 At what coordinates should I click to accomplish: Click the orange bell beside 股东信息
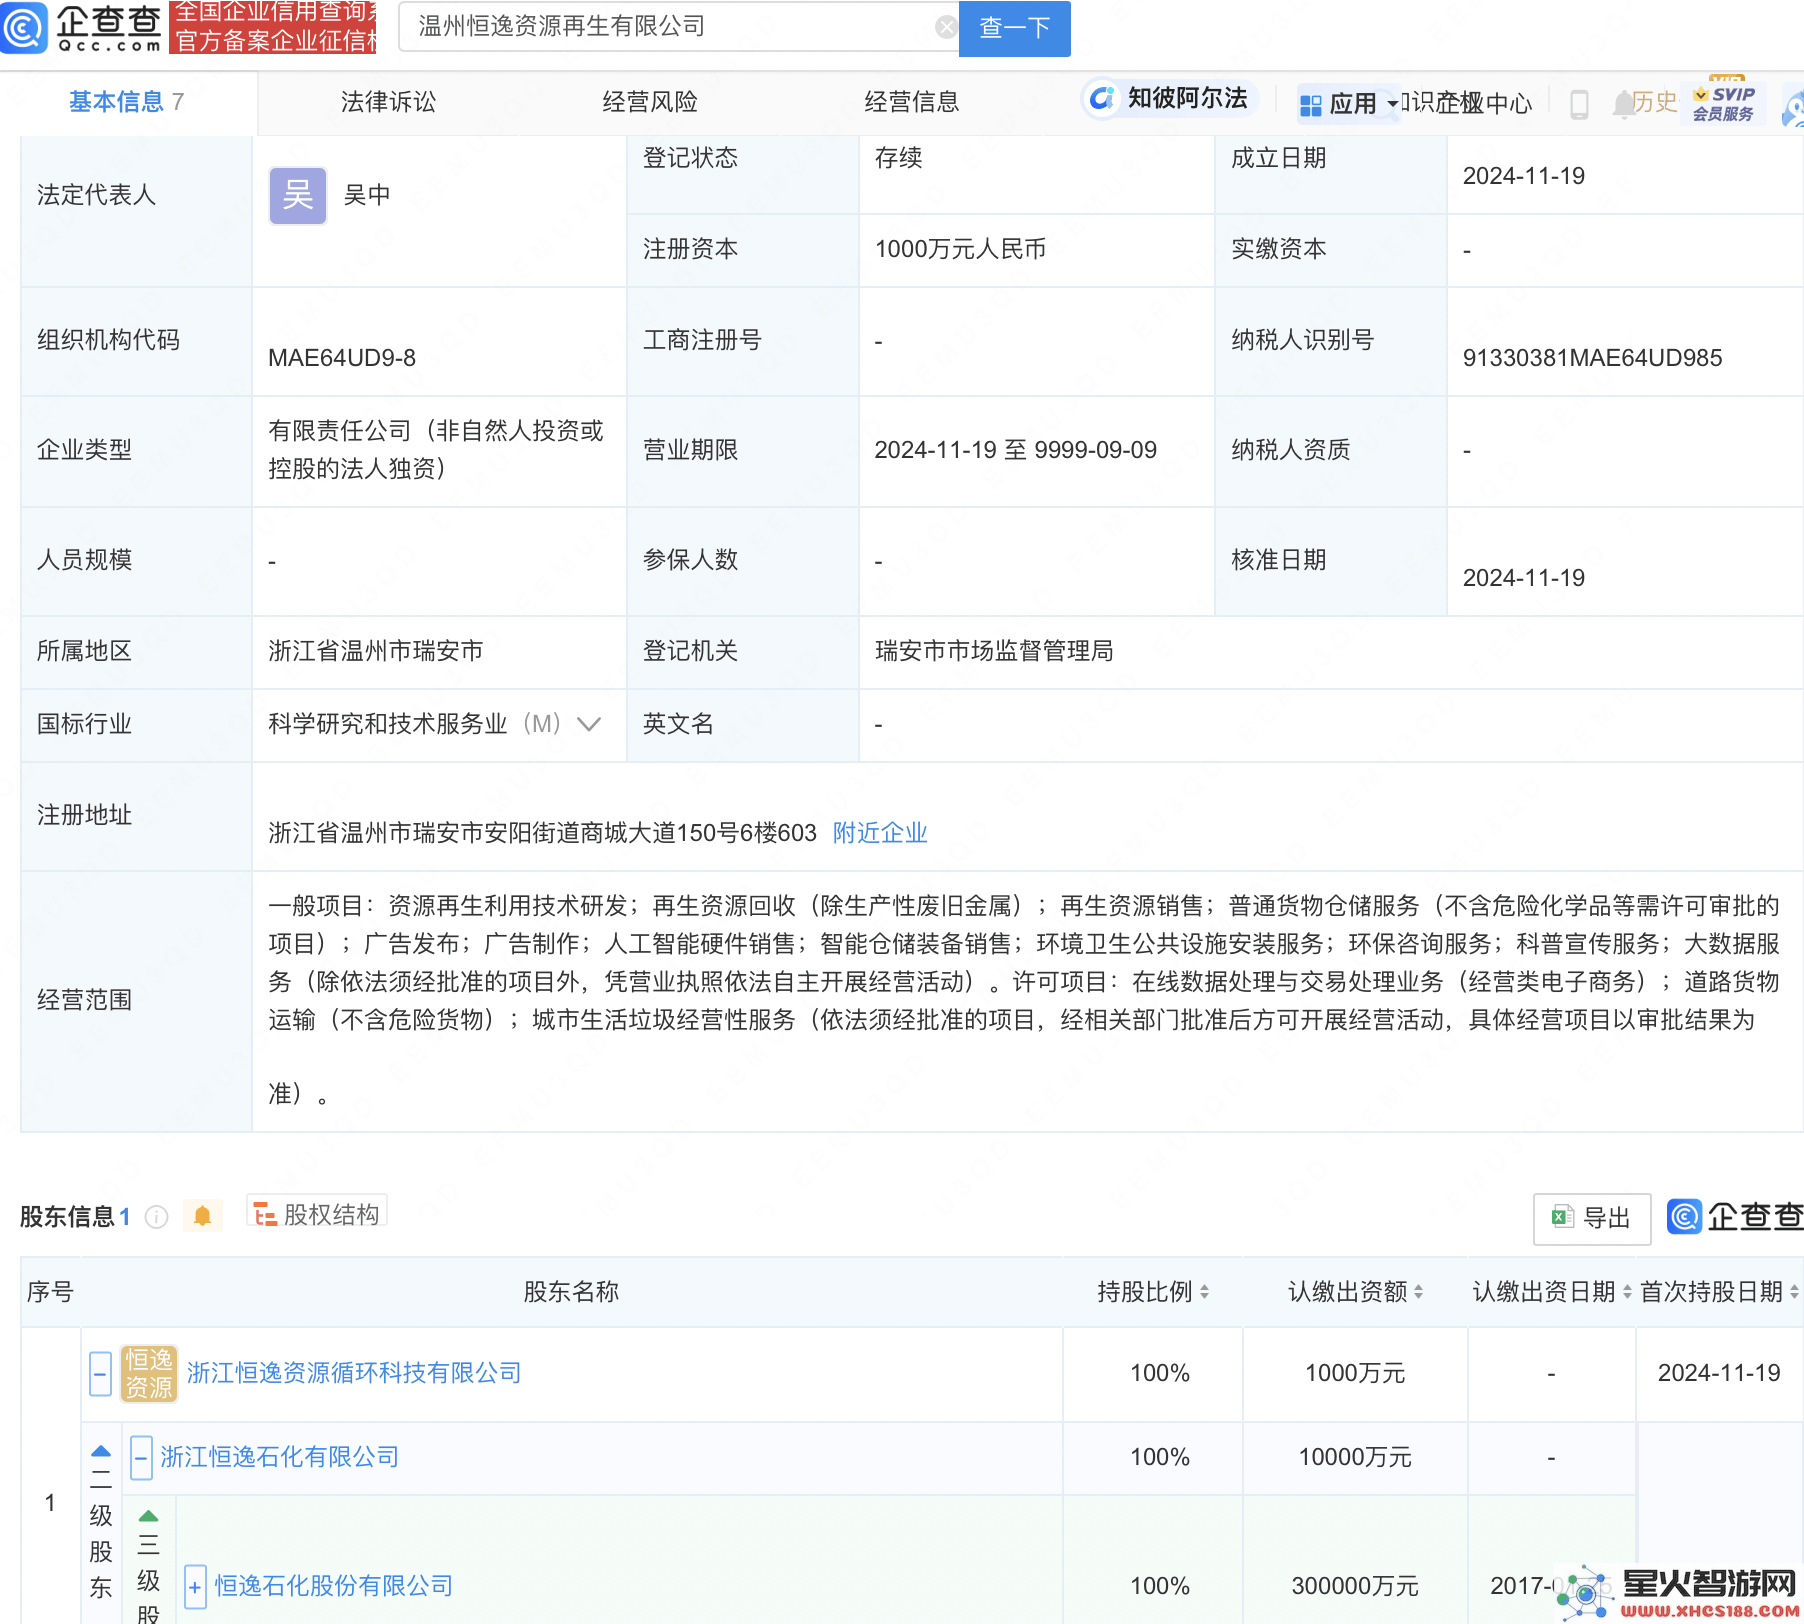(202, 1216)
